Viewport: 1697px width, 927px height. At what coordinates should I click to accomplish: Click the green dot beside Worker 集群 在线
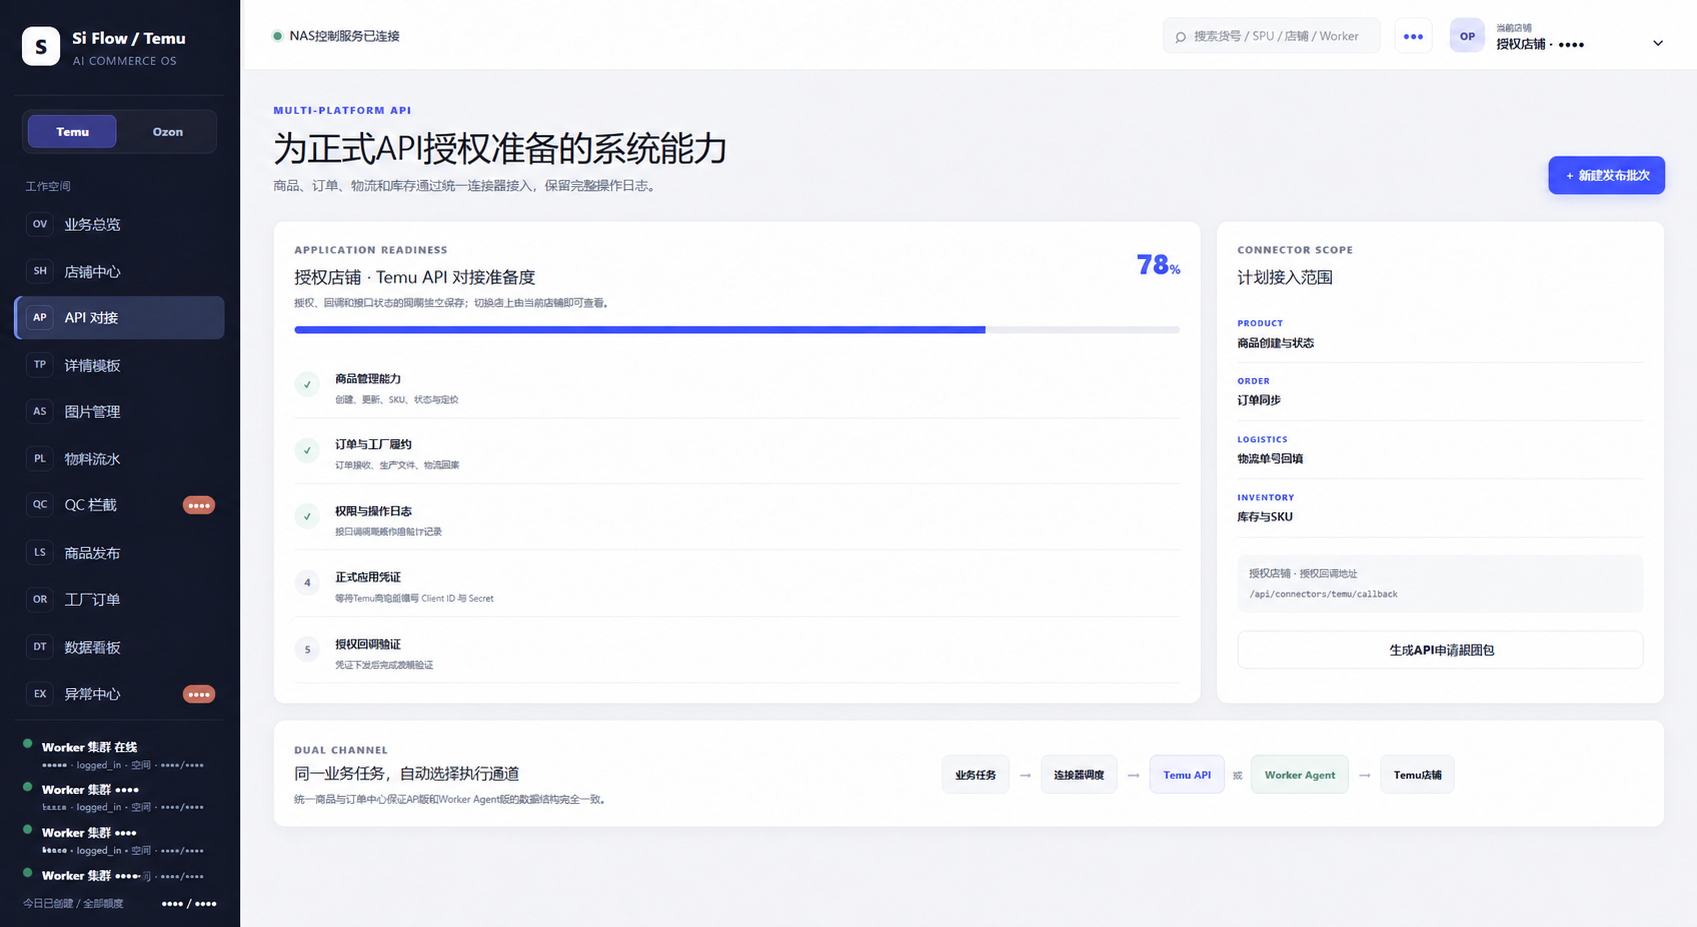pyautogui.click(x=28, y=744)
